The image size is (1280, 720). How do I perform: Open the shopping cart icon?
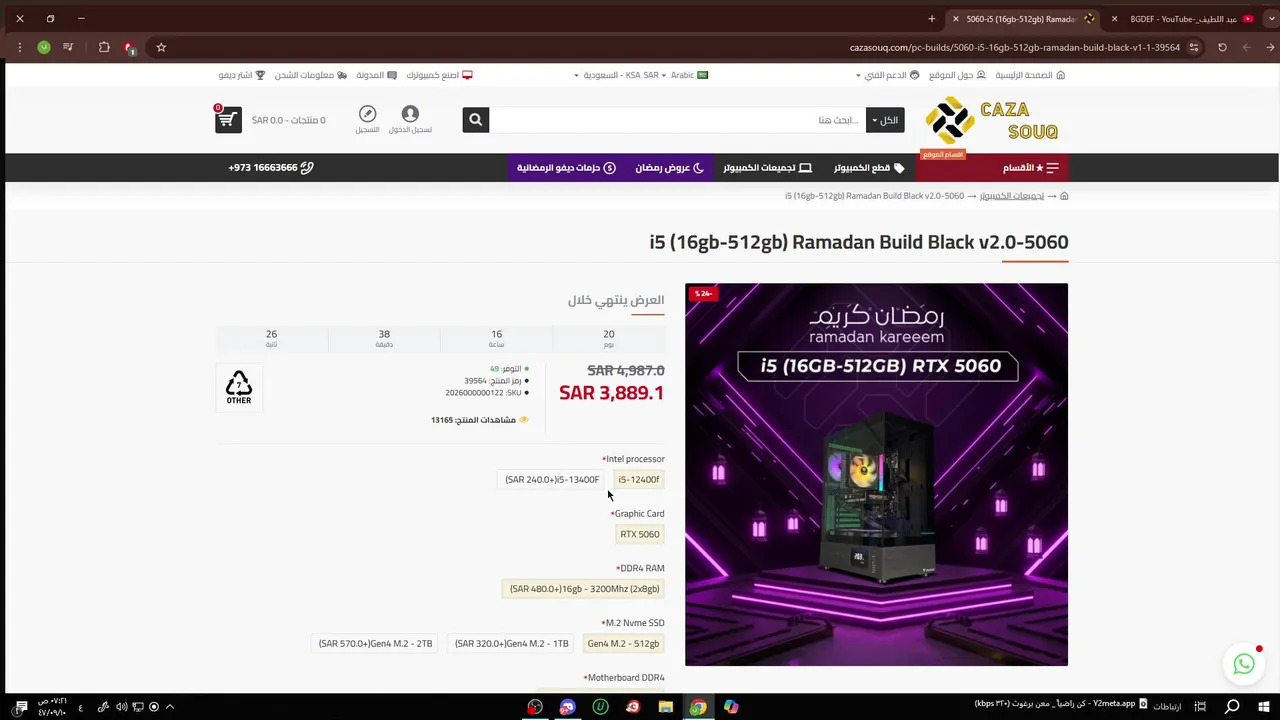pos(228,120)
